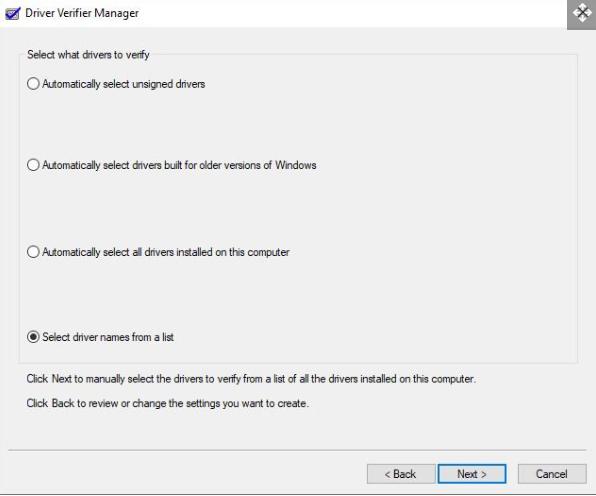The image size is (596, 496).
Task: Click the 'Select what drivers to verify' heading
Action: (x=88, y=55)
